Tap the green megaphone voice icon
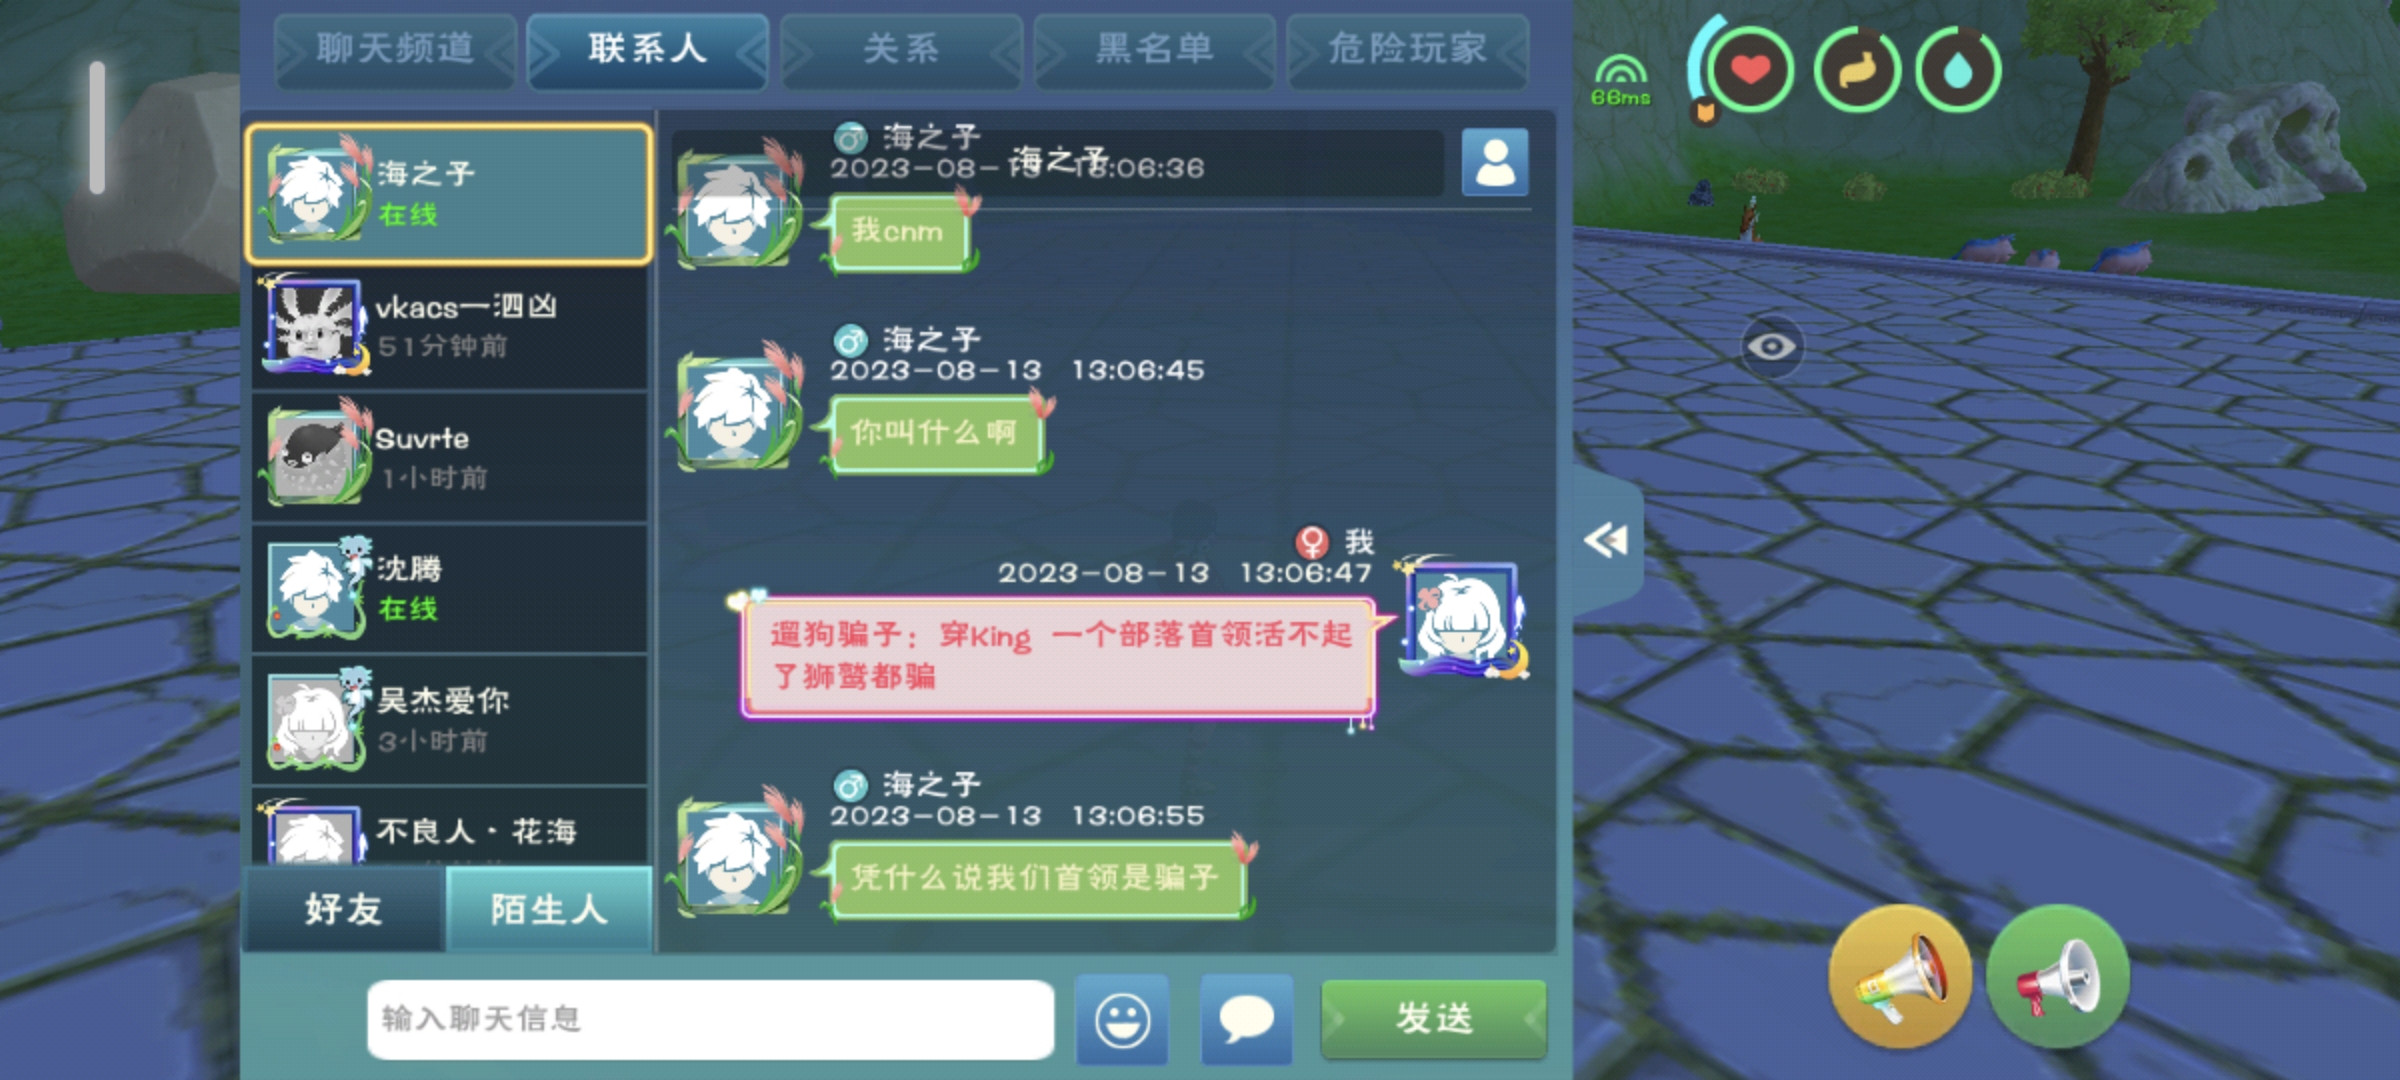The image size is (2400, 1080). point(2057,977)
